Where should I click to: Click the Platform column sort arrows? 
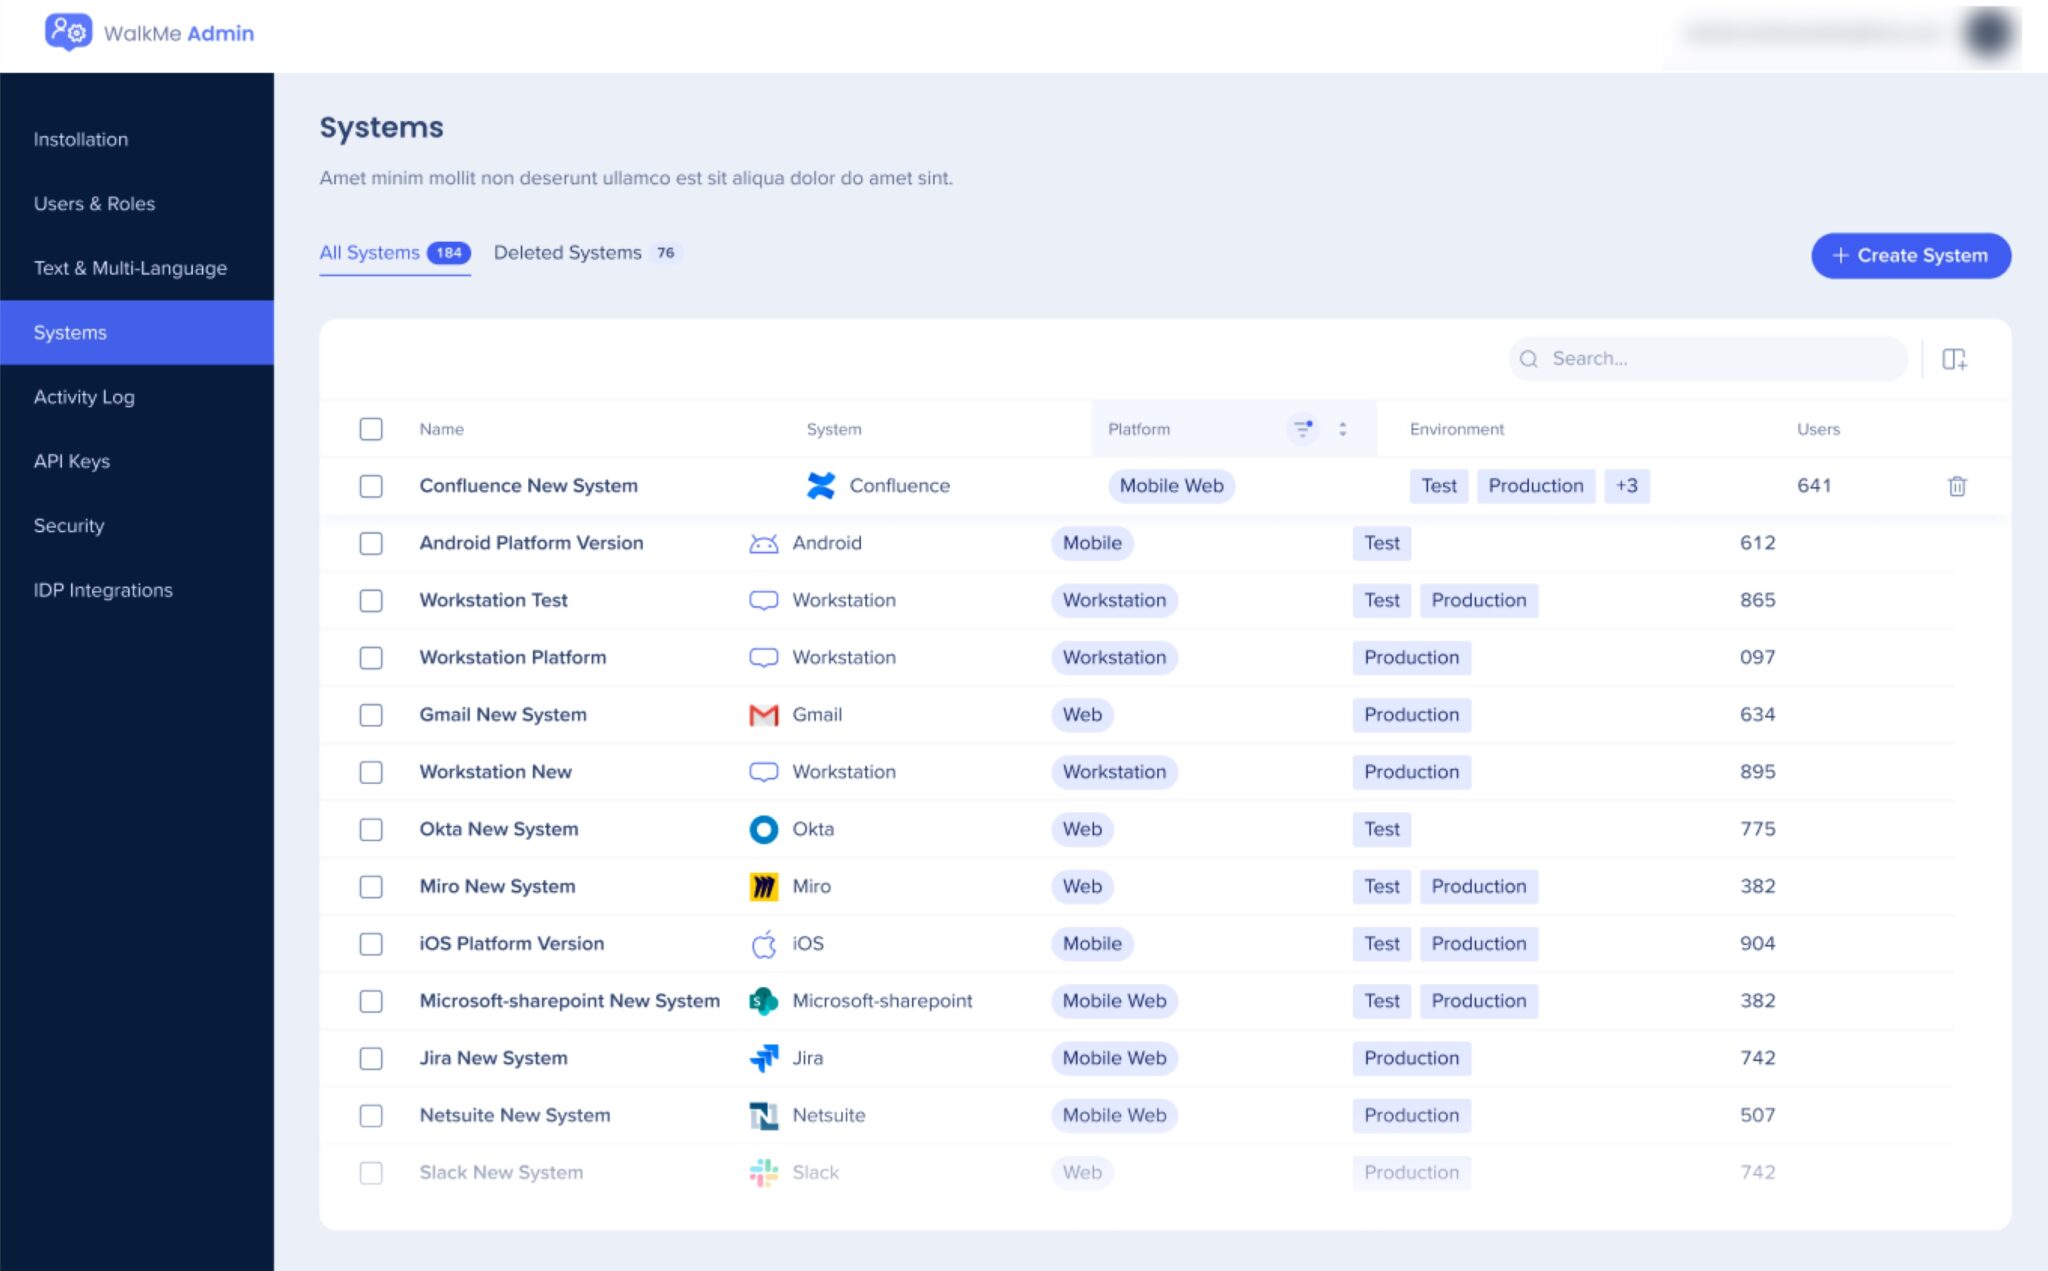click(1342, 429)
